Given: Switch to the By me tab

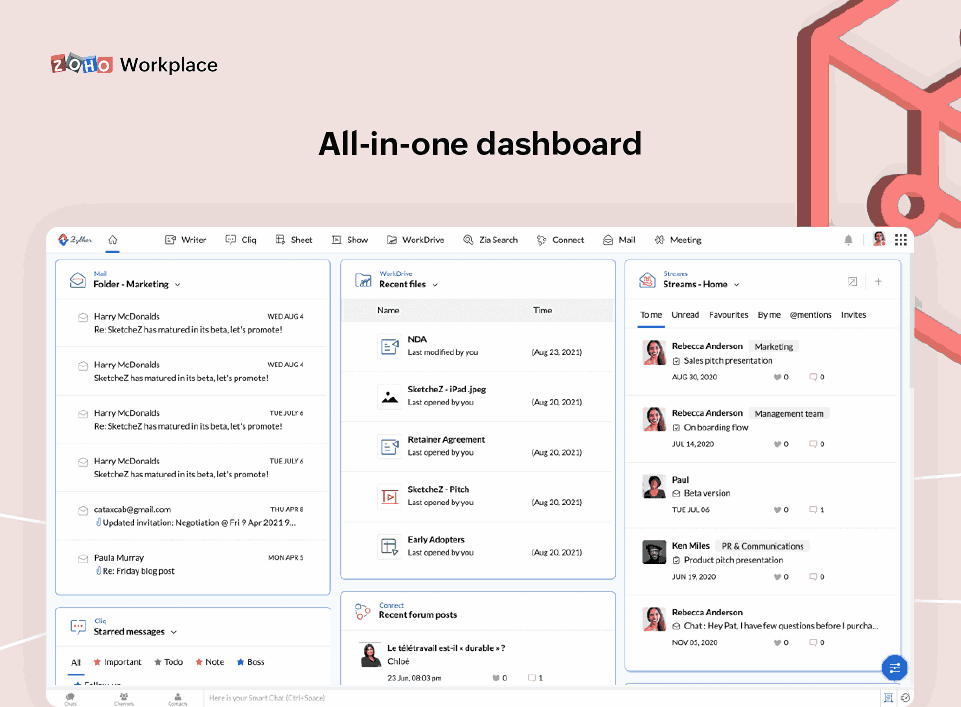Looking at the screenshot, I should [x=769, y=315].
